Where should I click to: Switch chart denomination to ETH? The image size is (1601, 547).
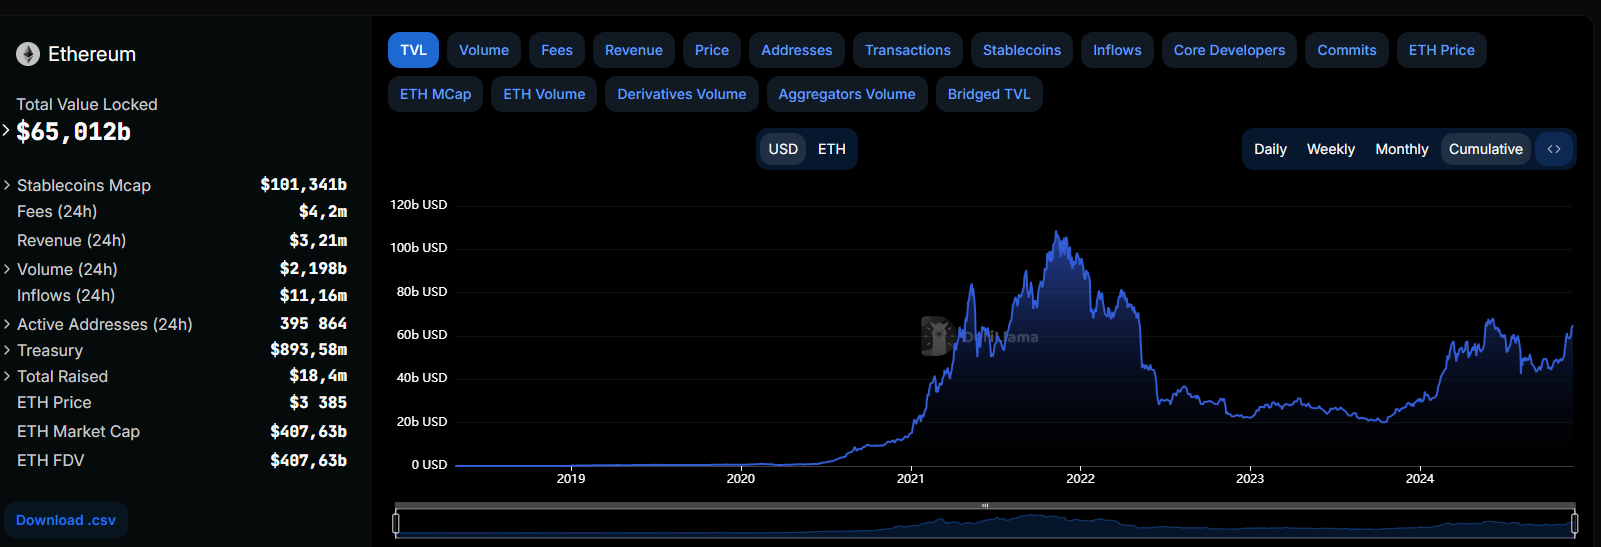(832, 149)
